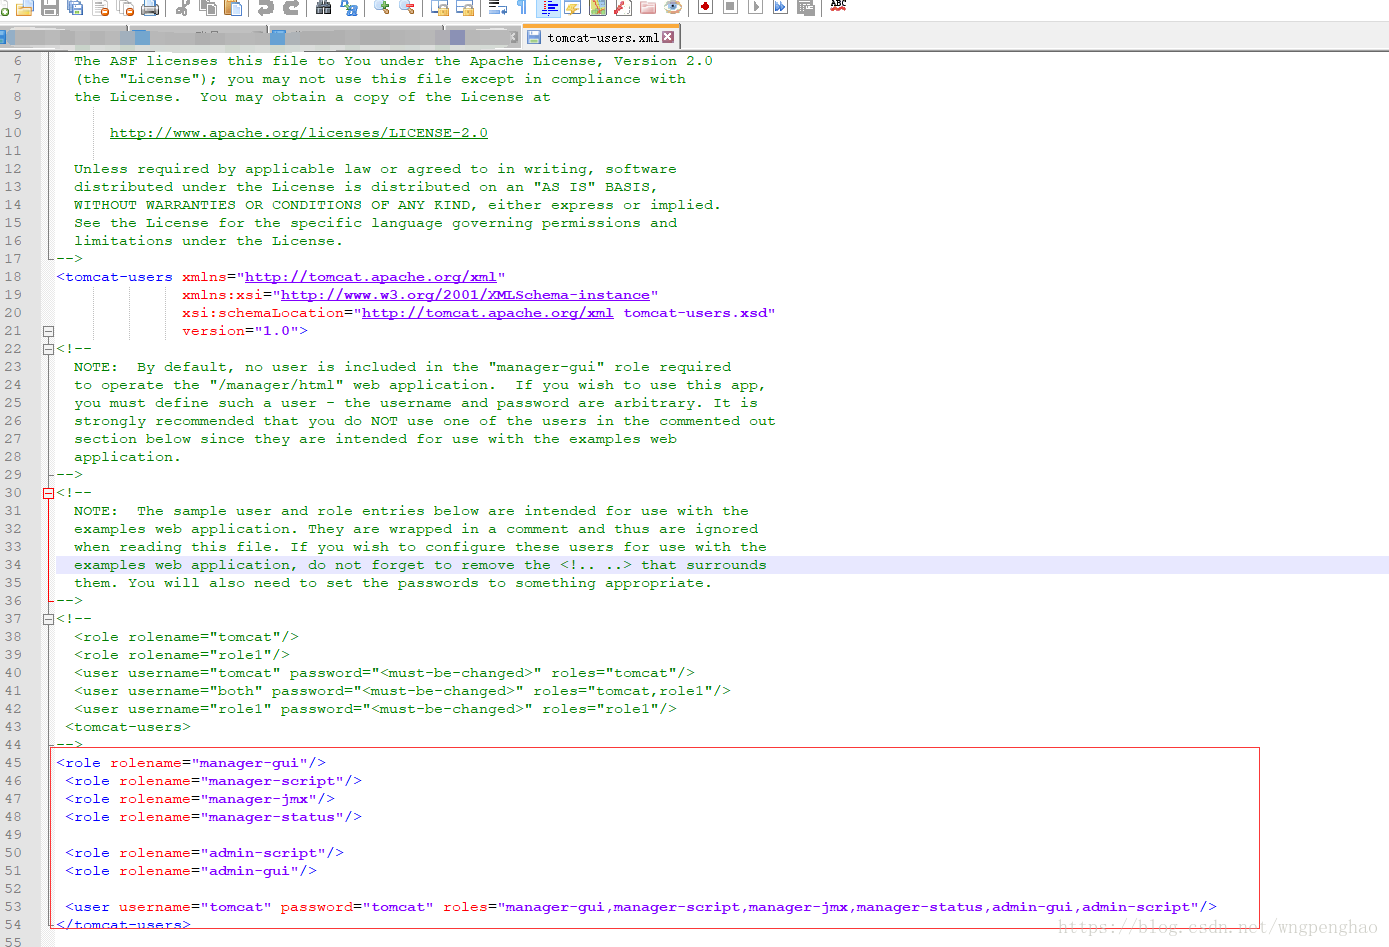Close the current document via toolbar
The image size is (1389, 947).
101,8
